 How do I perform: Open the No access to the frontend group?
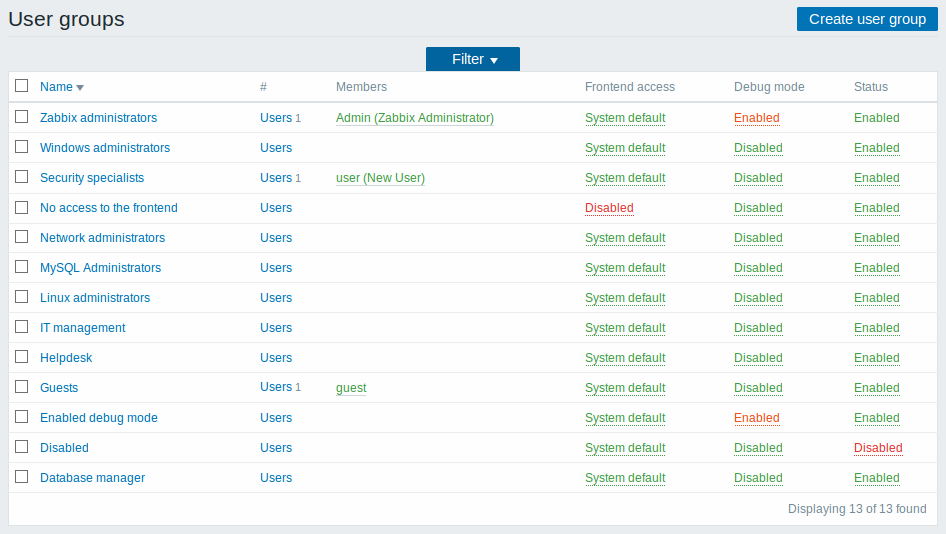tap(109, 208)
